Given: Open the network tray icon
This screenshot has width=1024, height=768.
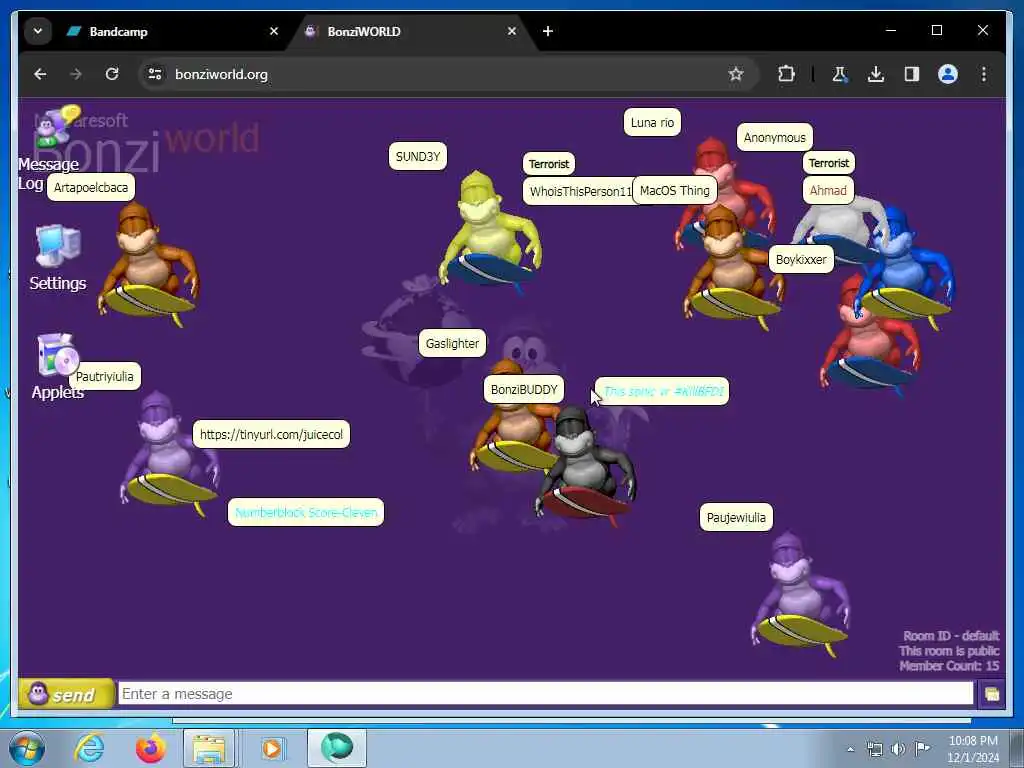Looking at the screenshot, I should 874,749.
